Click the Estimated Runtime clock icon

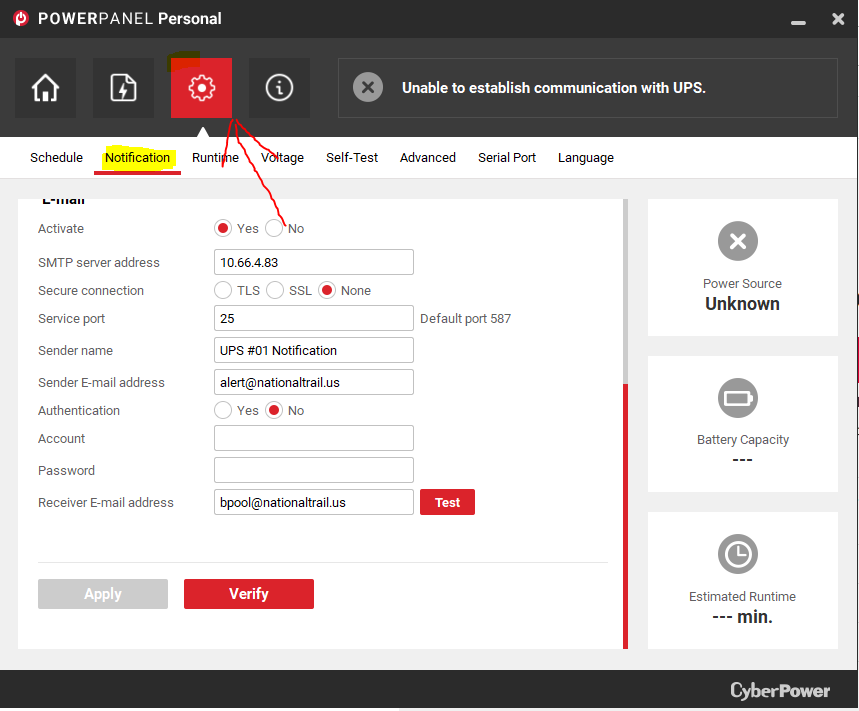click(738, 554)
